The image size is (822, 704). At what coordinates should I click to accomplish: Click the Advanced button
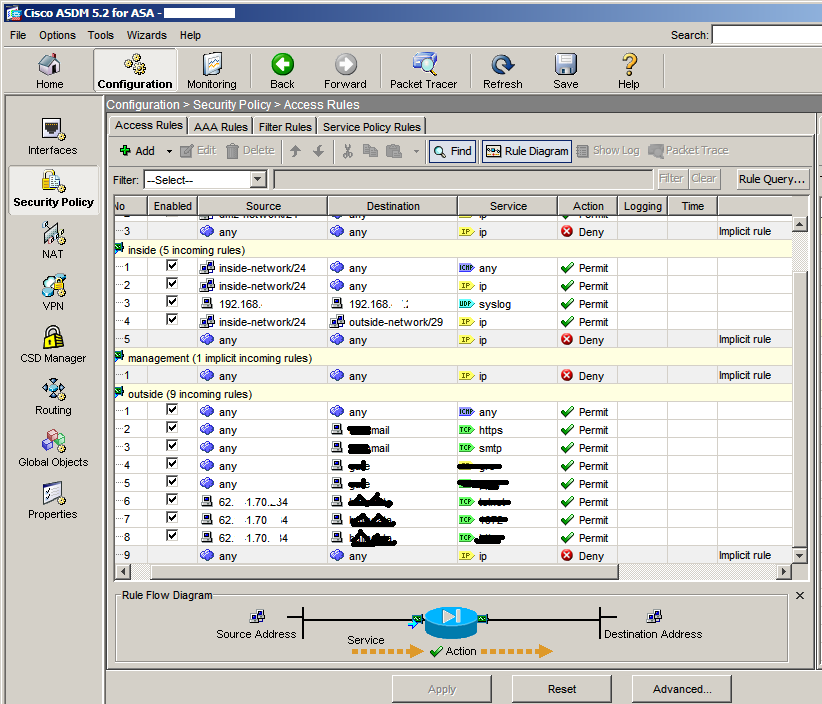(x=682, y=689)
